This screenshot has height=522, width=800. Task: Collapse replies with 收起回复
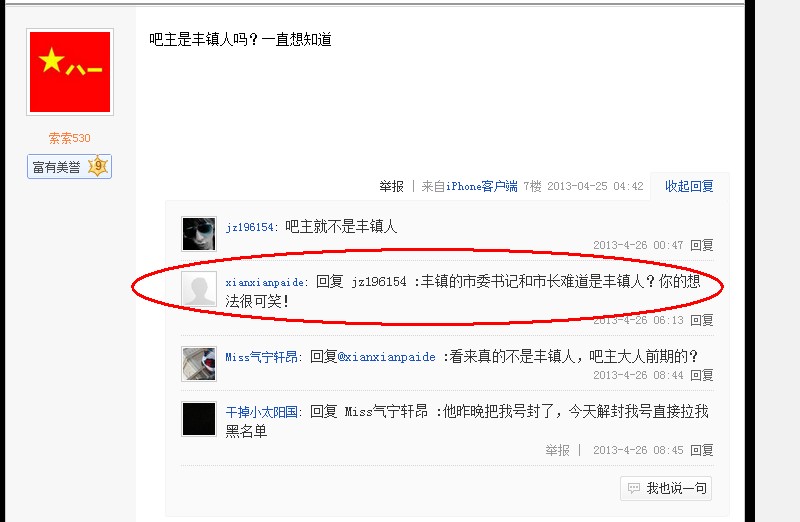point(689,186)
